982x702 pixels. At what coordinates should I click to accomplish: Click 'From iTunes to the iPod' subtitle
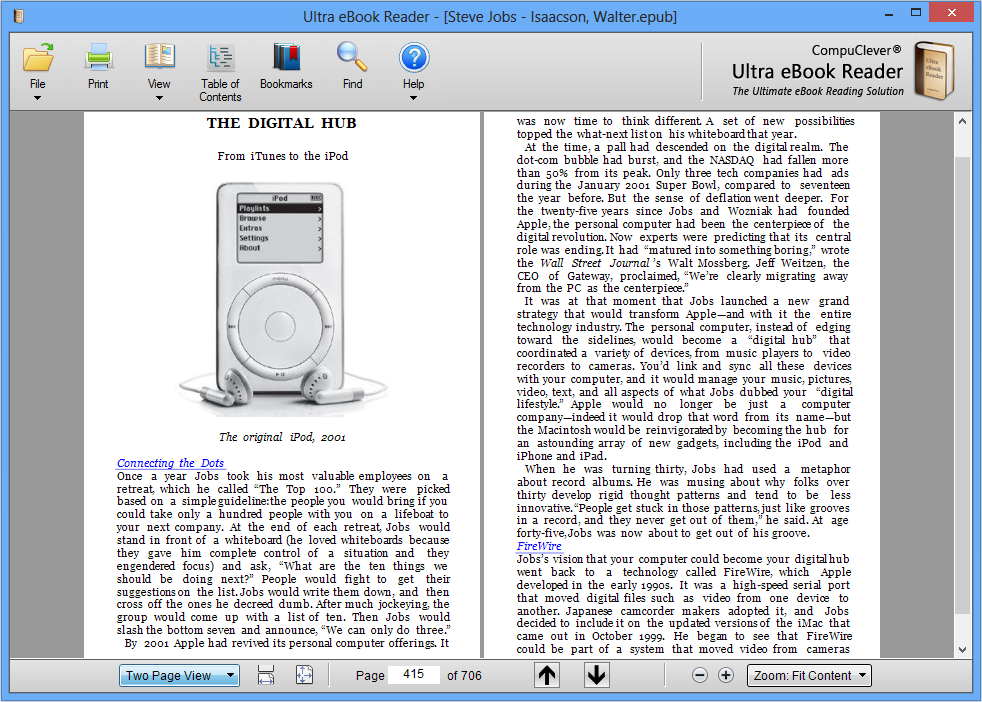click(x=282, y=156)
